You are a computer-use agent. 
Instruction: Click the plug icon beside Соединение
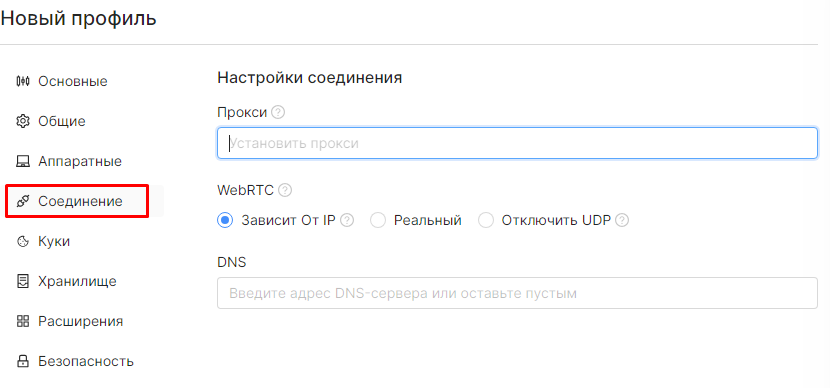pyautogui.click(x=22, y=201)
